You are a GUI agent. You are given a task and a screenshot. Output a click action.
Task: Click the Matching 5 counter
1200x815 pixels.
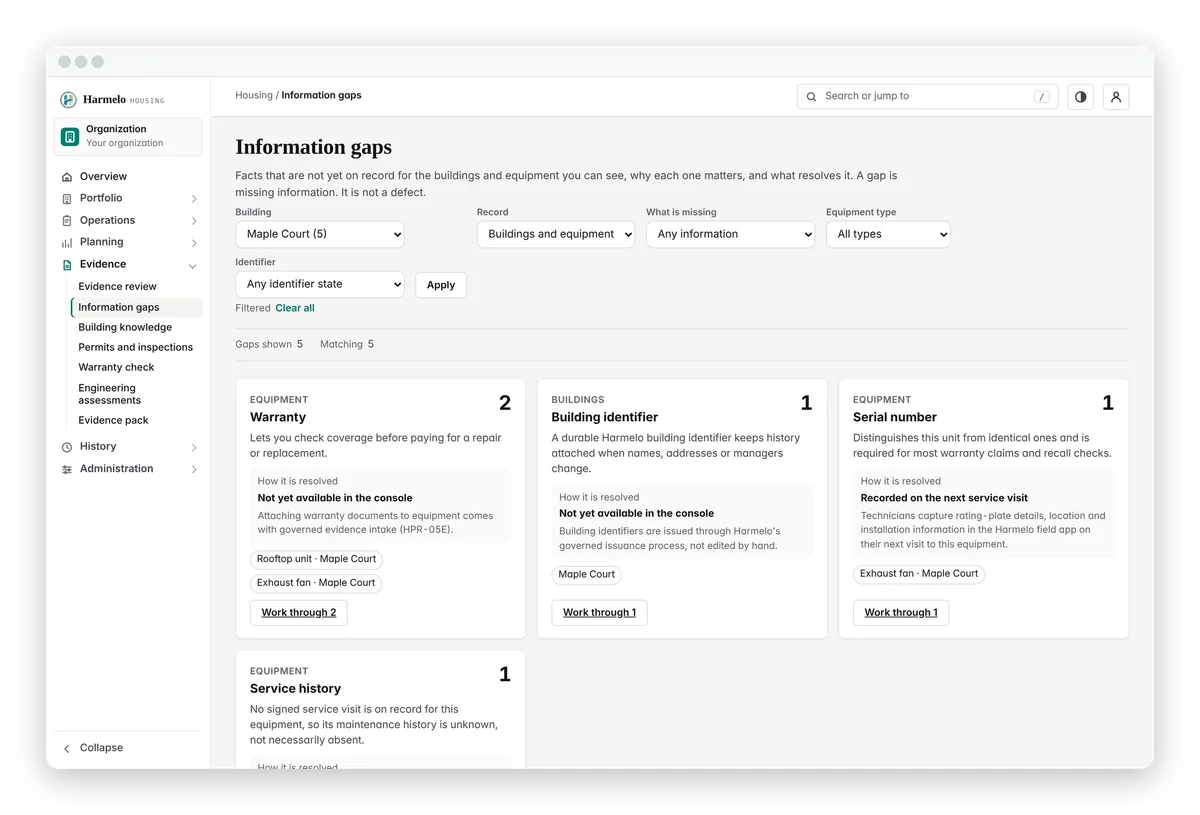347,344
